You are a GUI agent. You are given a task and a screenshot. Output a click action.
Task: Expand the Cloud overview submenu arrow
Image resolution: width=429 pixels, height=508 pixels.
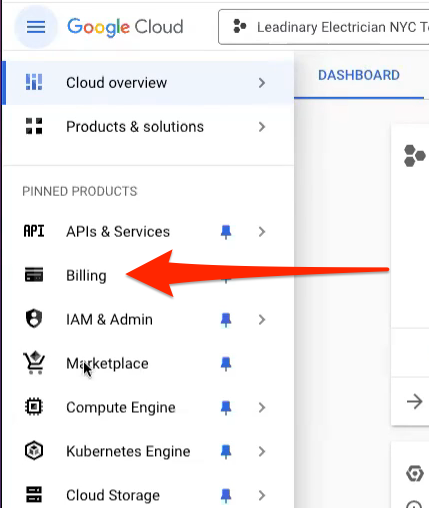point(262,83)
